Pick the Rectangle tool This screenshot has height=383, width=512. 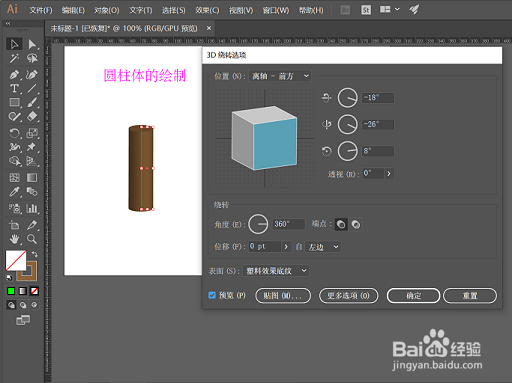[14, 103]
